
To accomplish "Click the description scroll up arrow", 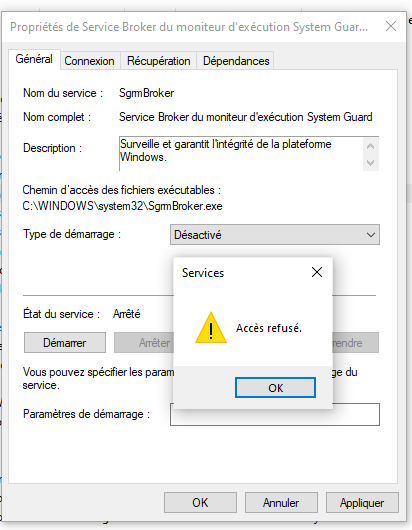I will pyautogui.click(x=370, y=146).
